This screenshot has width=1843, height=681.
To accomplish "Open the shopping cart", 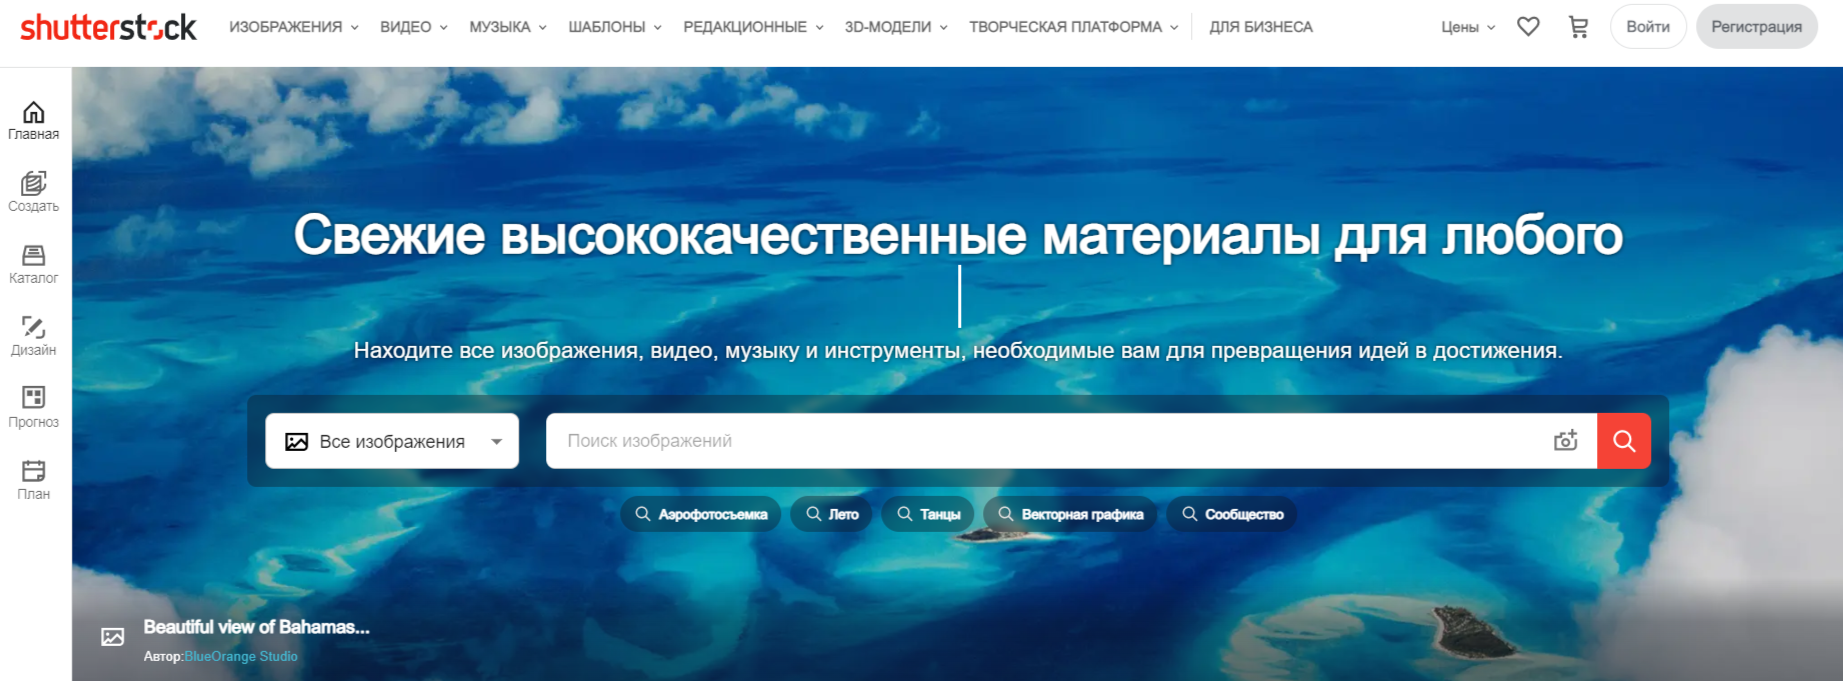I will pyautogui.click(x=1578, y=27).
